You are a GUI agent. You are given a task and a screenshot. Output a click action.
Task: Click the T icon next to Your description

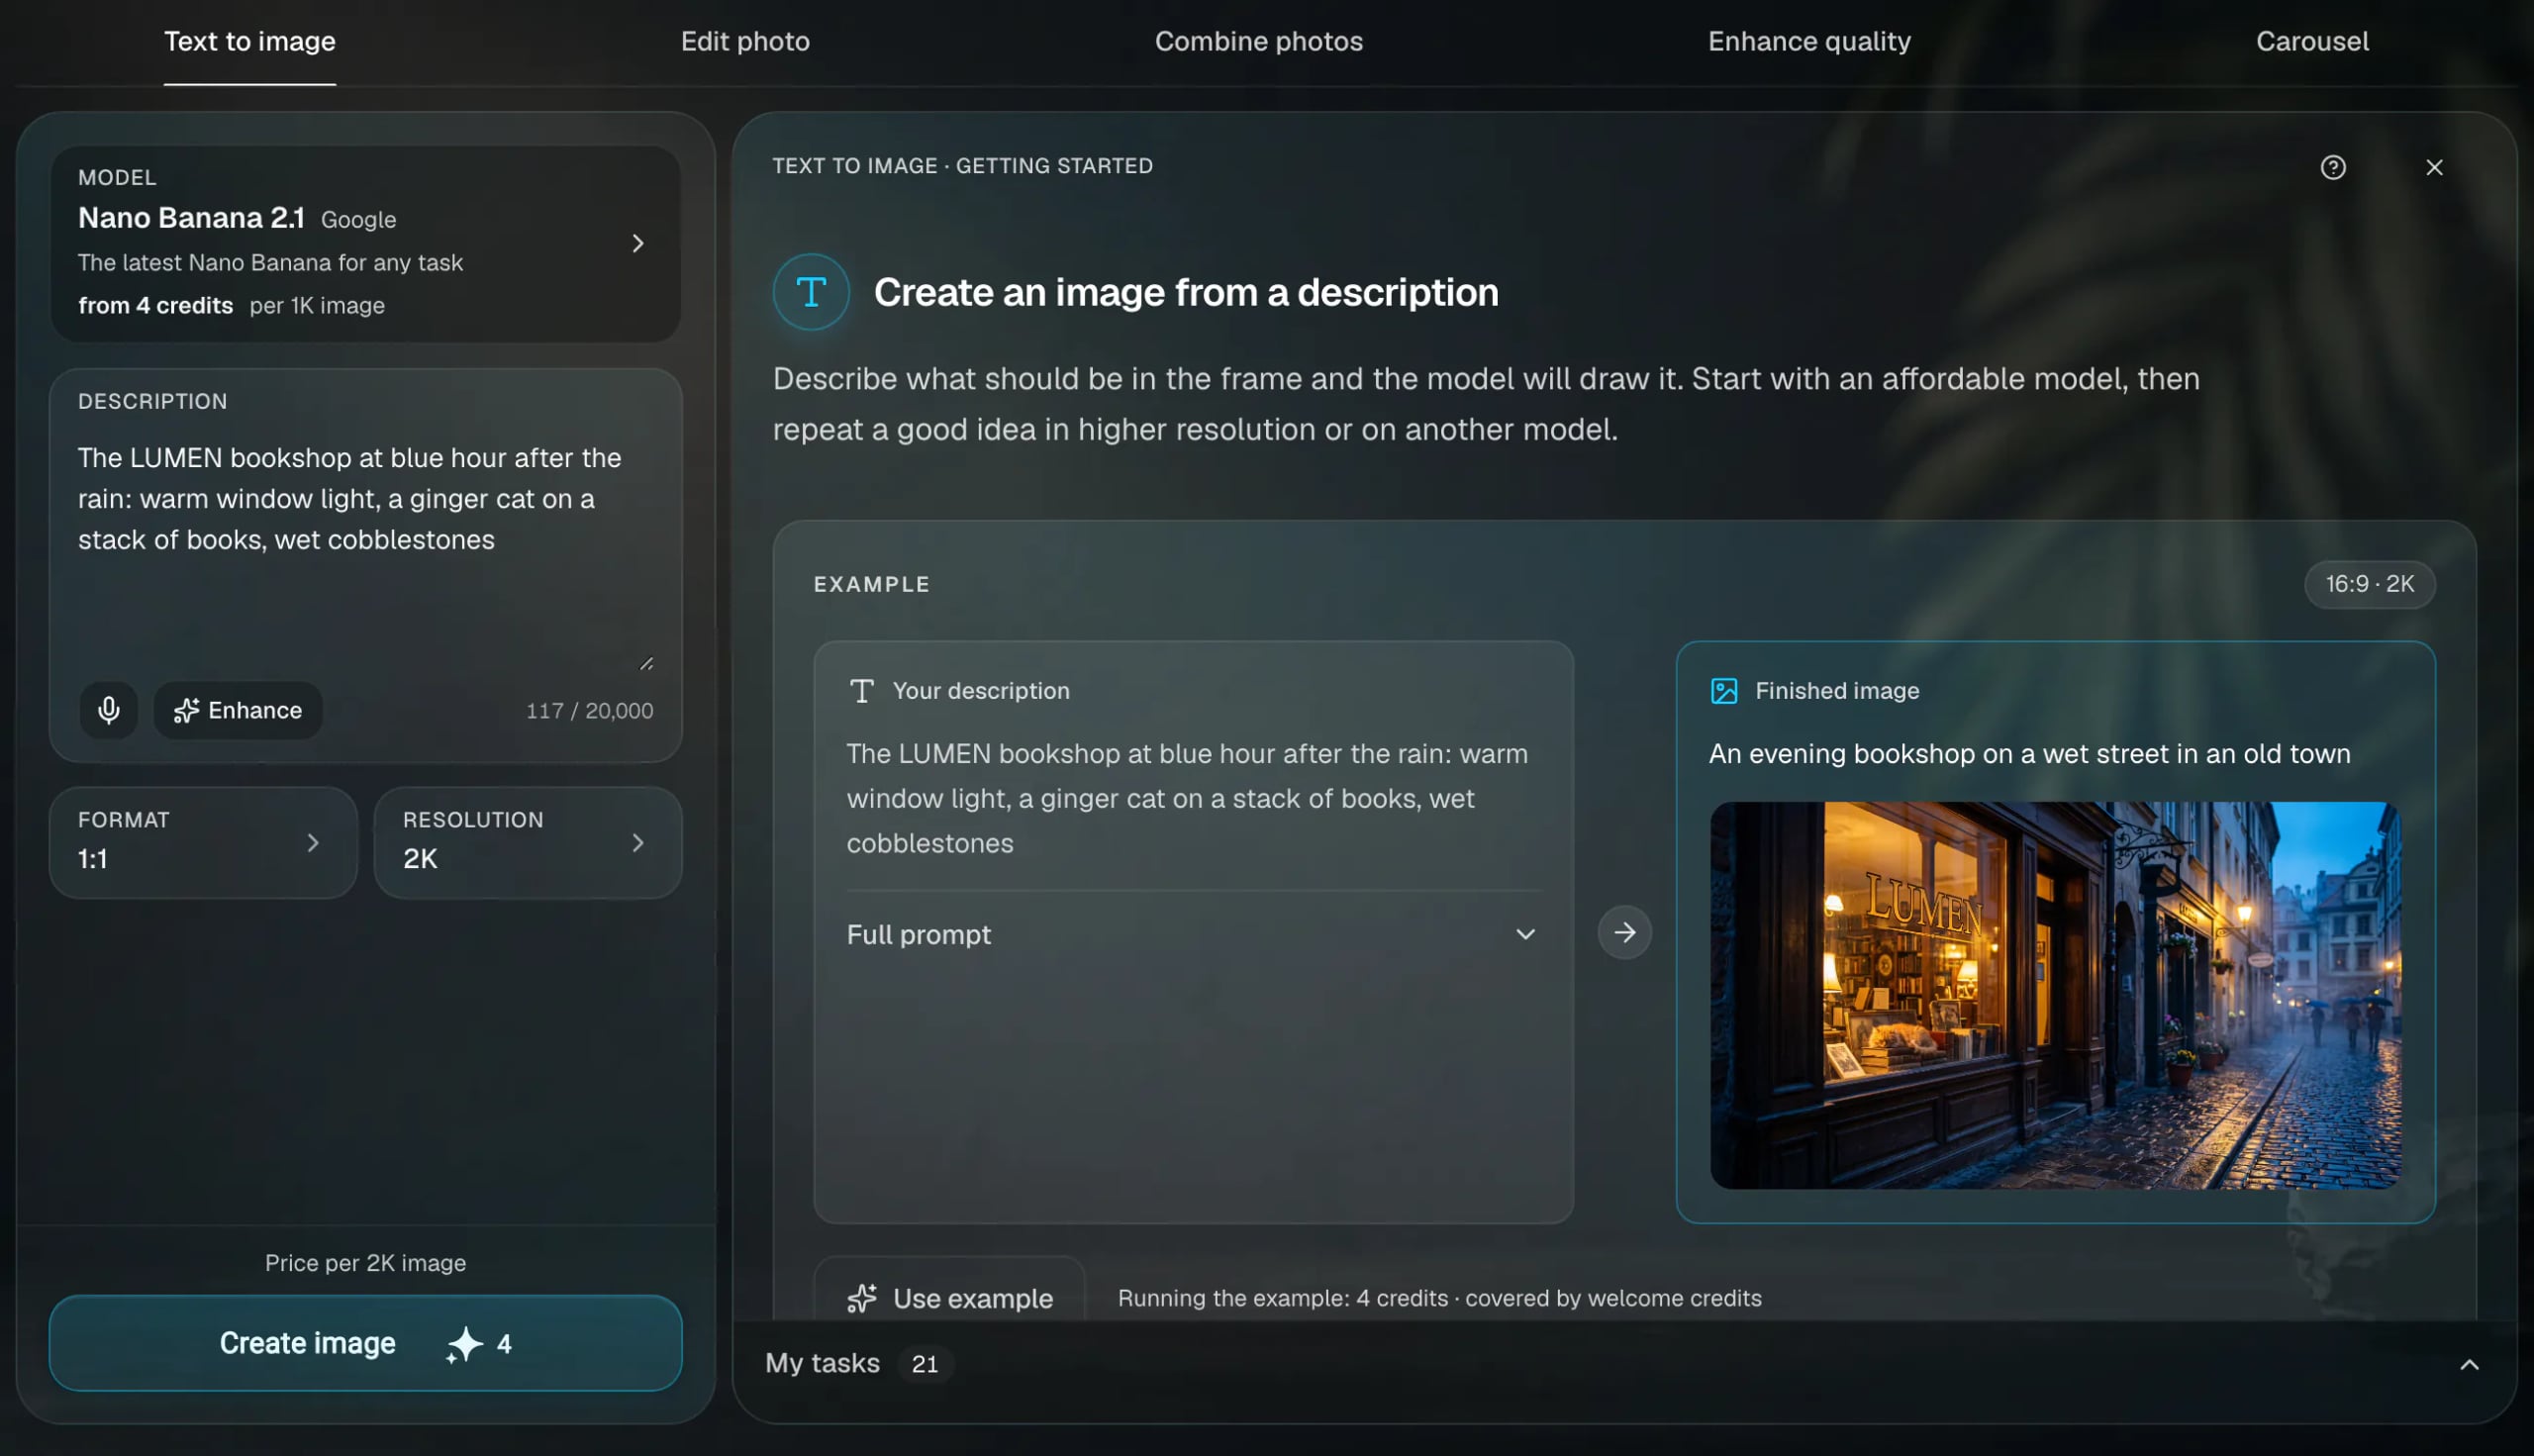861,691
